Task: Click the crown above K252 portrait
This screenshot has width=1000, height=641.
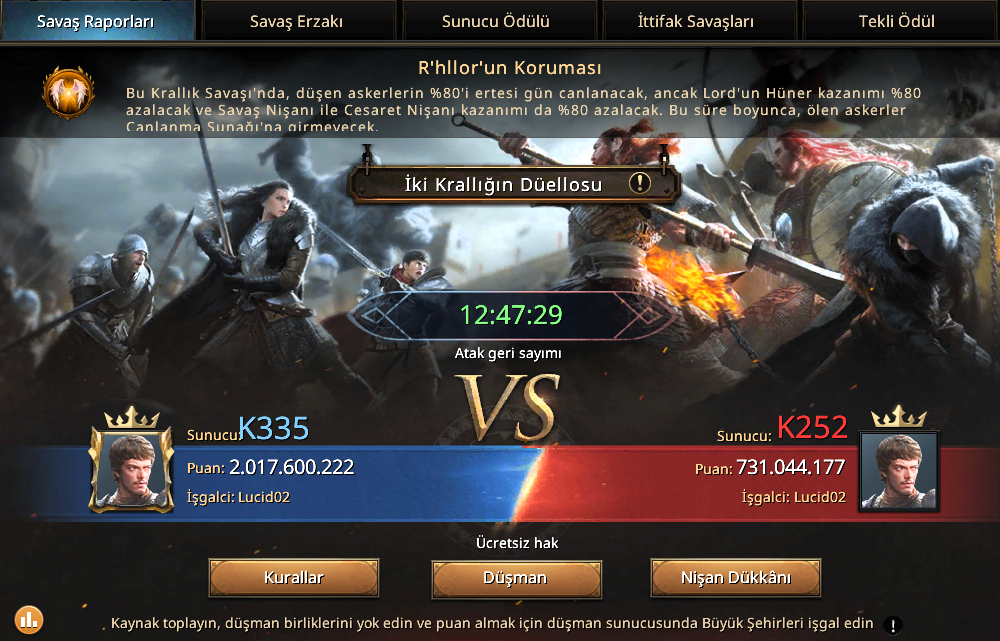Action: click(x=899, y=417)
